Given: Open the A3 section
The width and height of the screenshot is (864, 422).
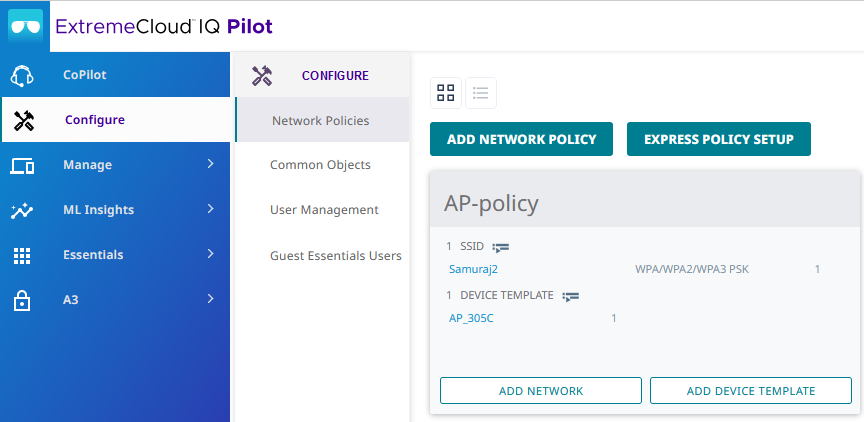Looking at the screenshot, I should (116, 300).
